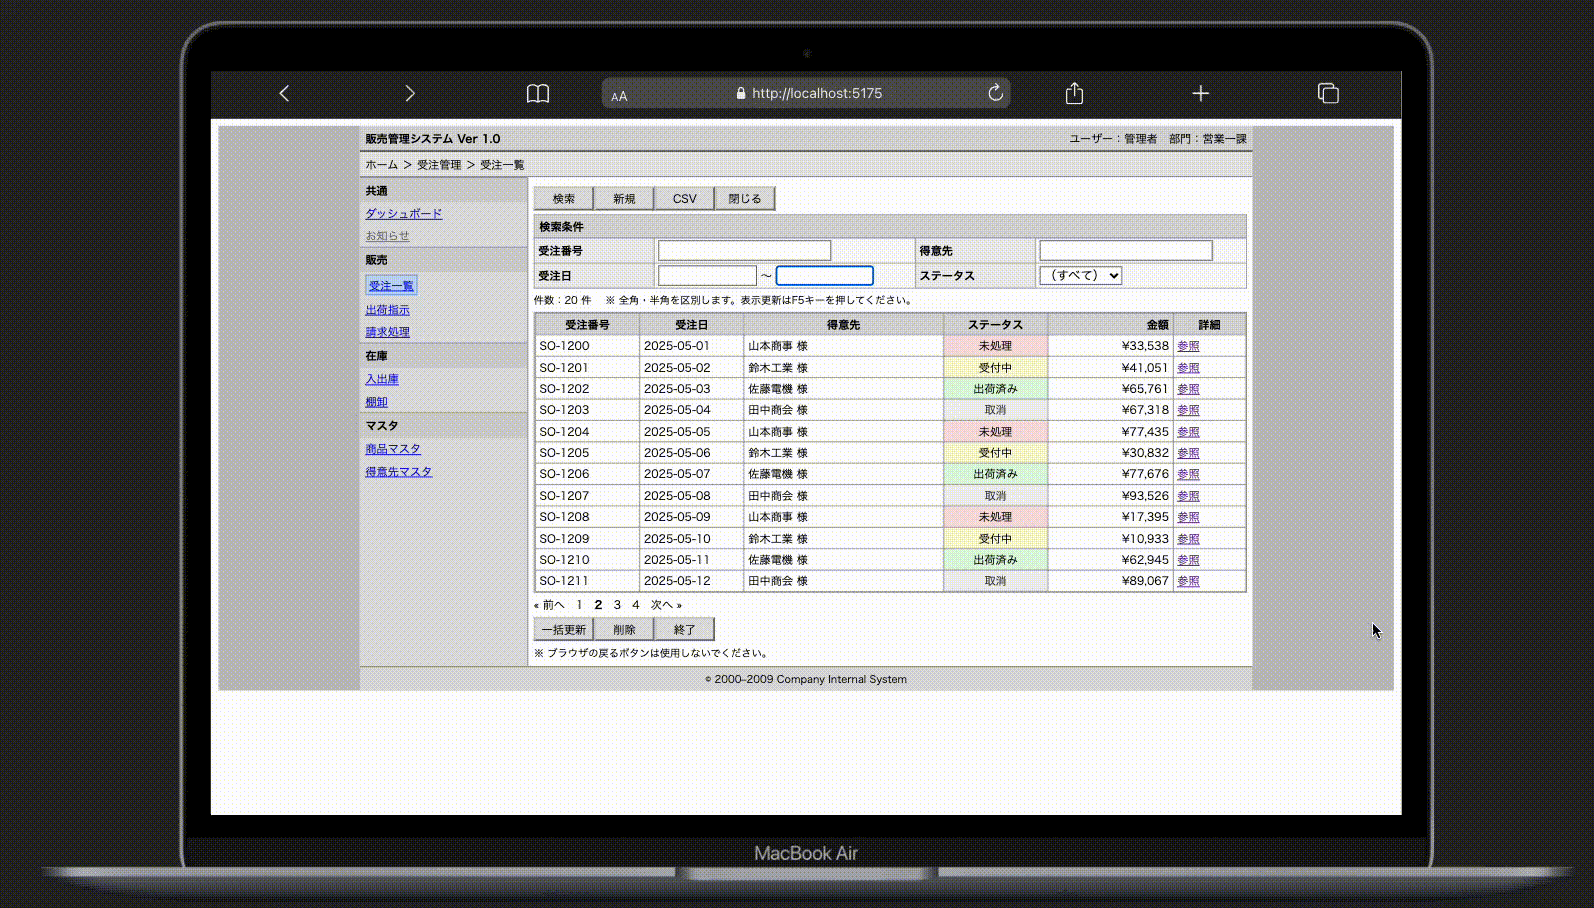This screenshot has width=1594, height=908.
Task: Click the browser forward arrow
Action: click(x=409, y=93)
